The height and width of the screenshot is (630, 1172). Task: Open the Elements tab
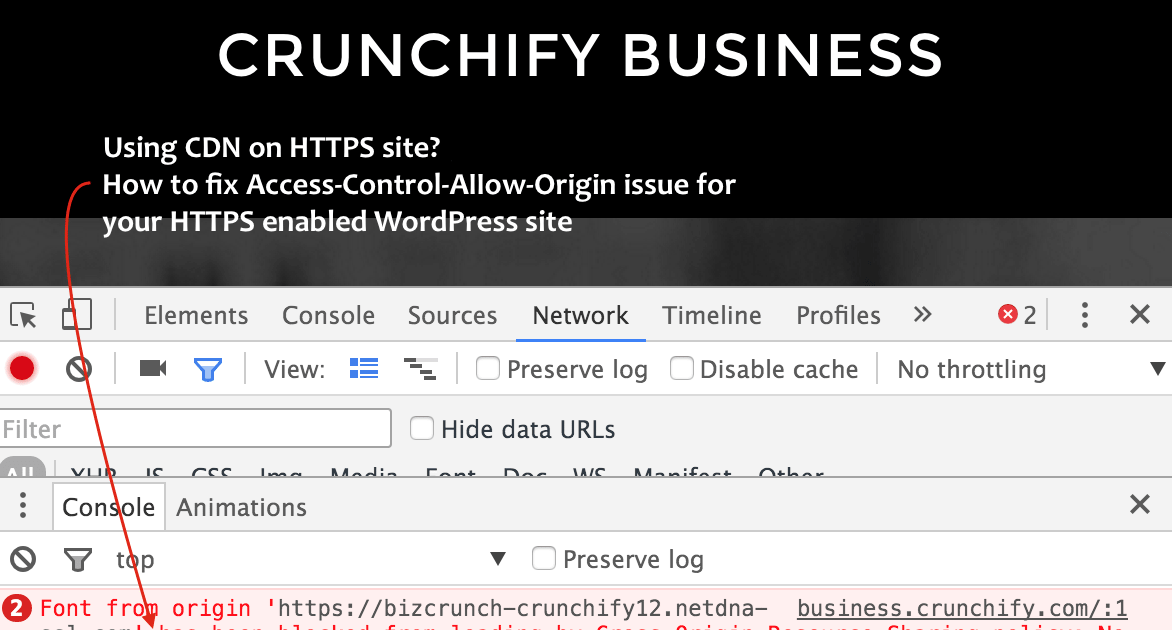coord(196,315)
